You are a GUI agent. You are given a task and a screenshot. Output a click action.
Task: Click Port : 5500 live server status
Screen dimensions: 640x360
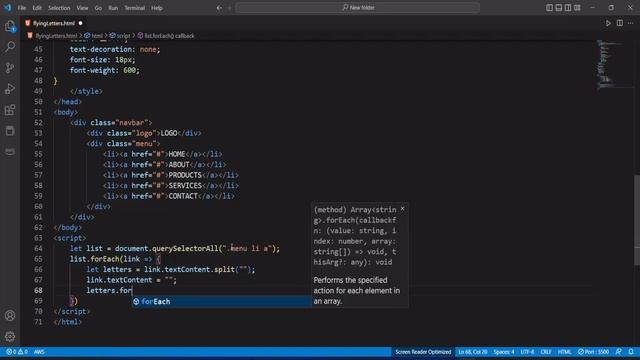pos(593,352)
